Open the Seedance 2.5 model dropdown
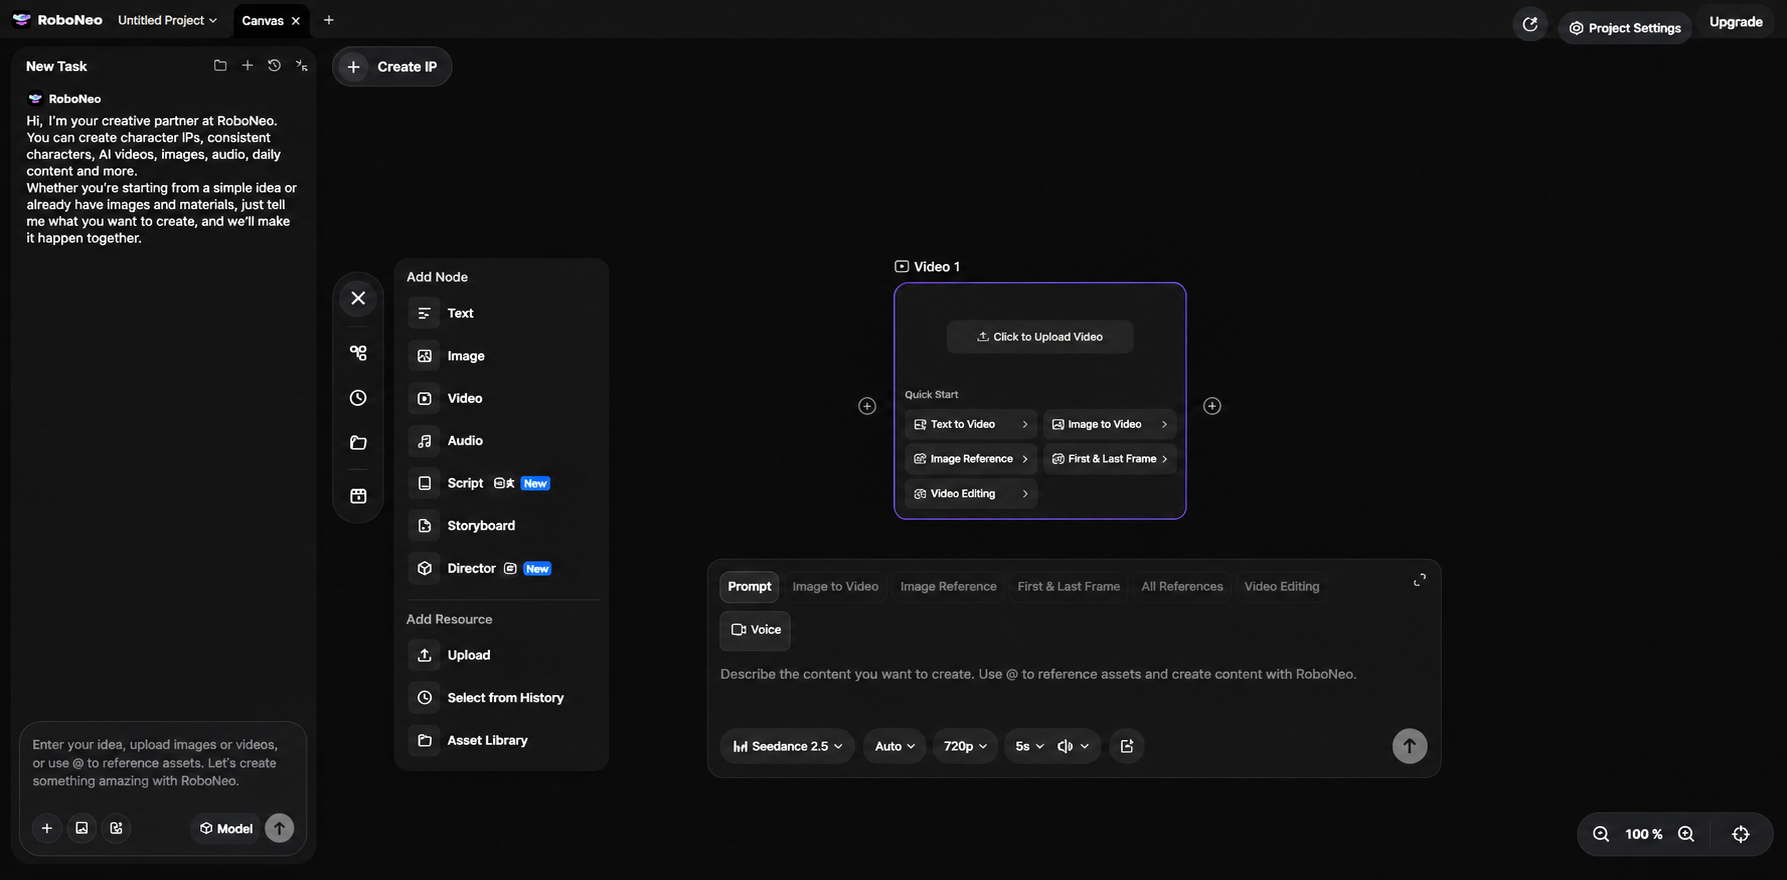Screen dimensions: 1787x880 coord(787,746)
